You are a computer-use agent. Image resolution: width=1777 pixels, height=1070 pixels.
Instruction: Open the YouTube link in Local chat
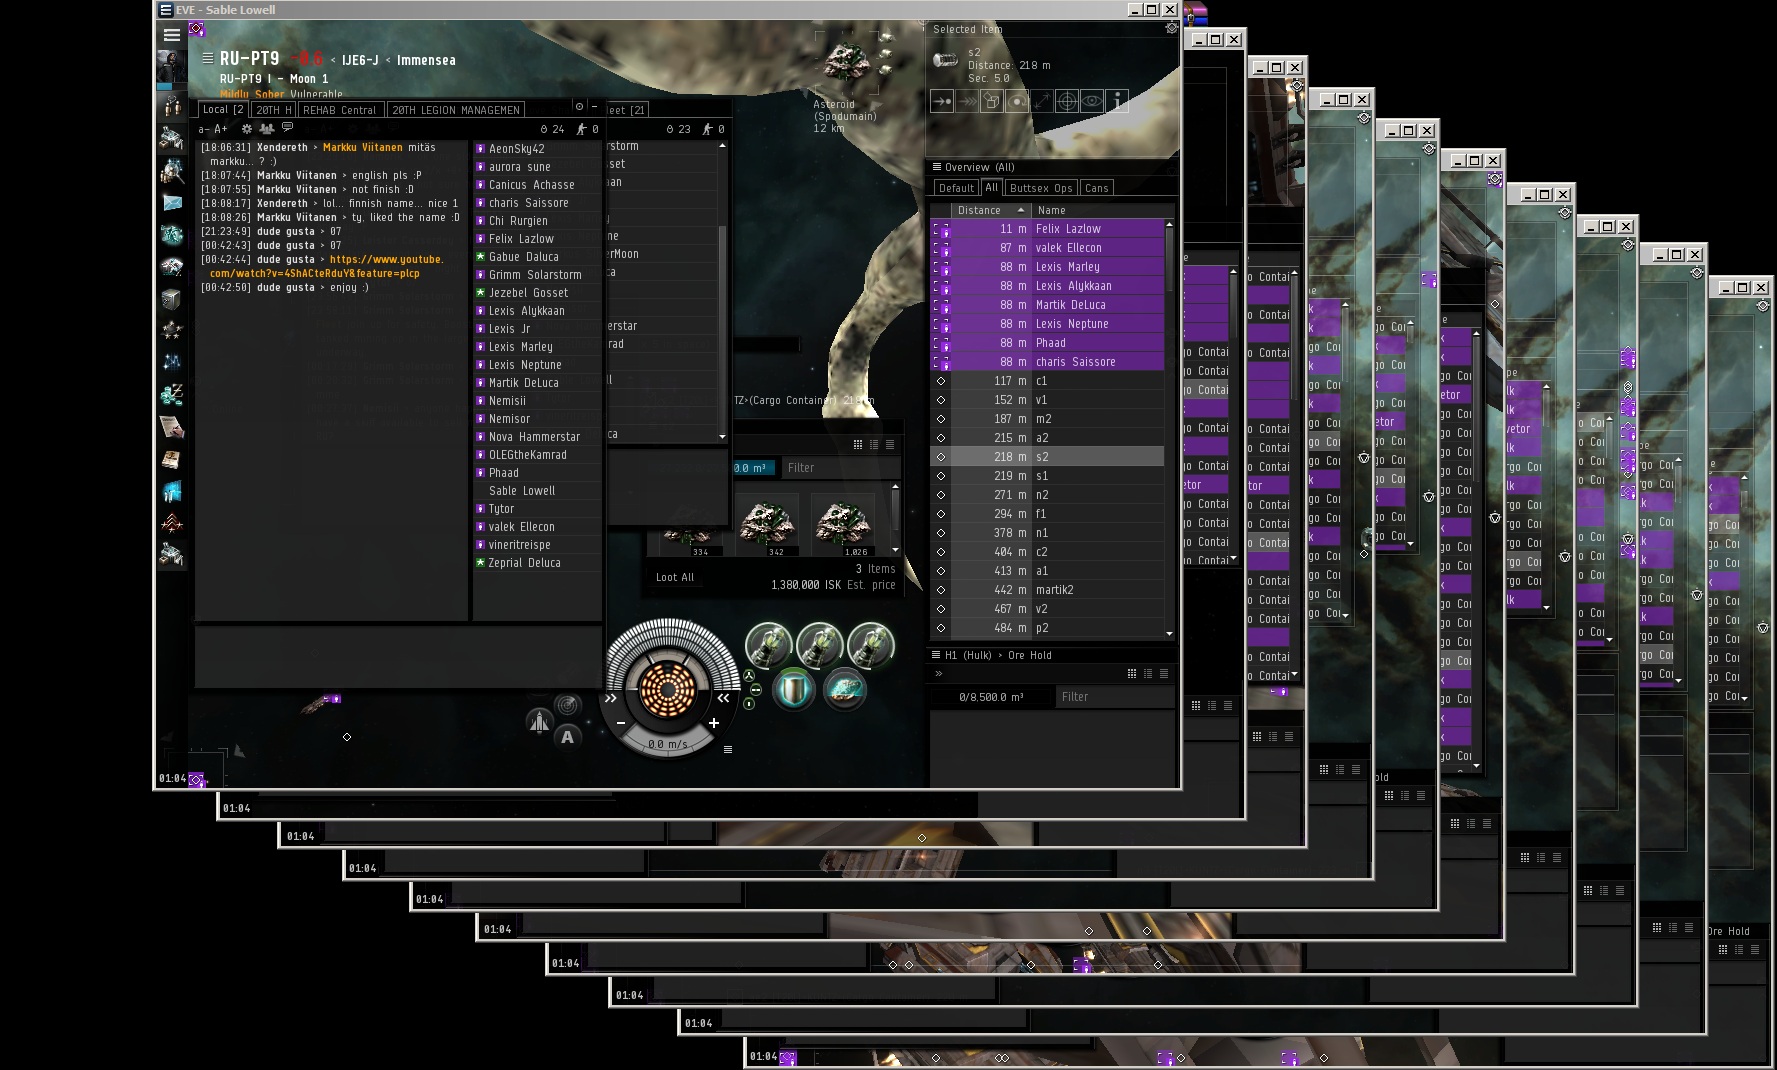tap(327, 266)
